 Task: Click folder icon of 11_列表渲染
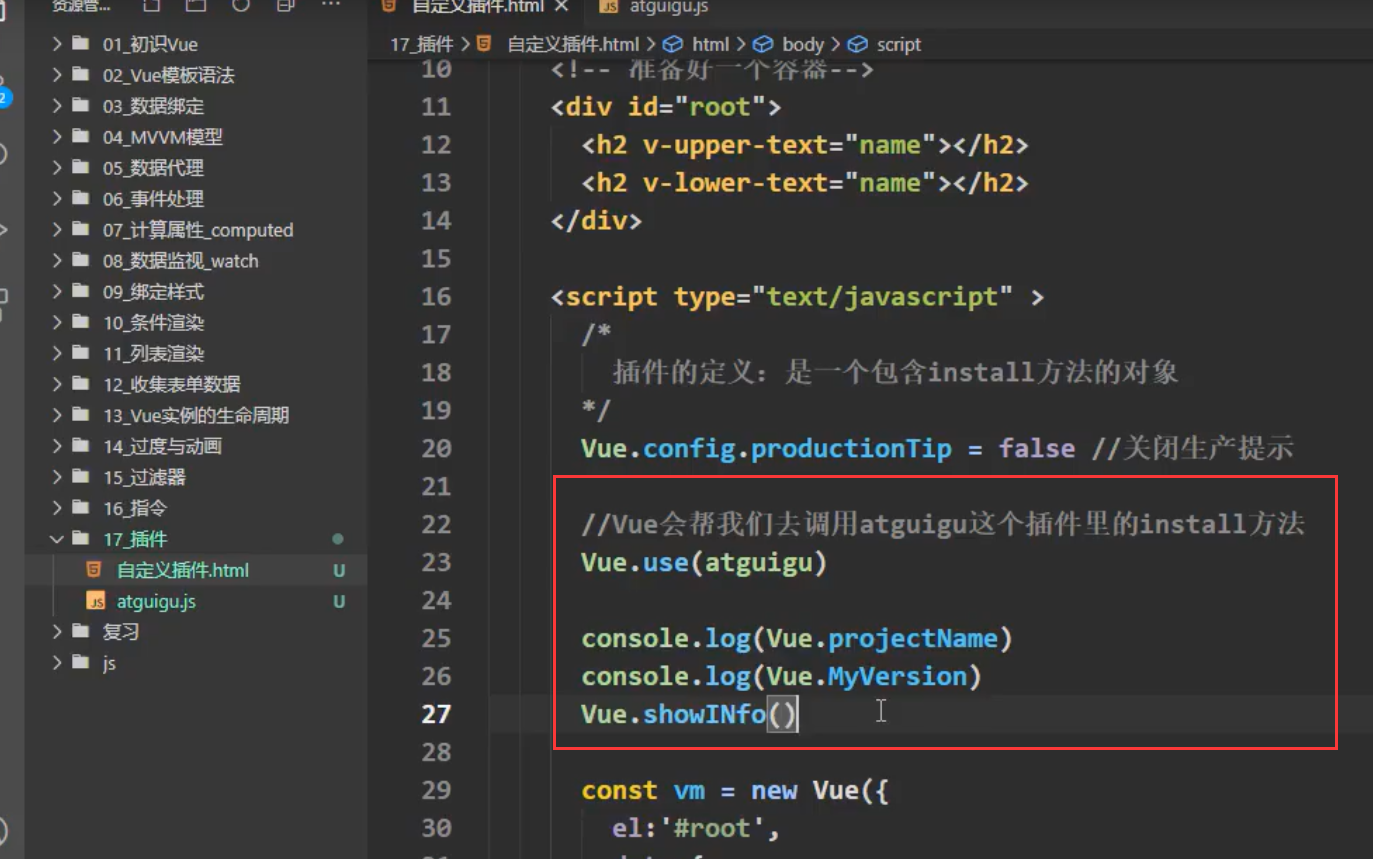(82, 354)
